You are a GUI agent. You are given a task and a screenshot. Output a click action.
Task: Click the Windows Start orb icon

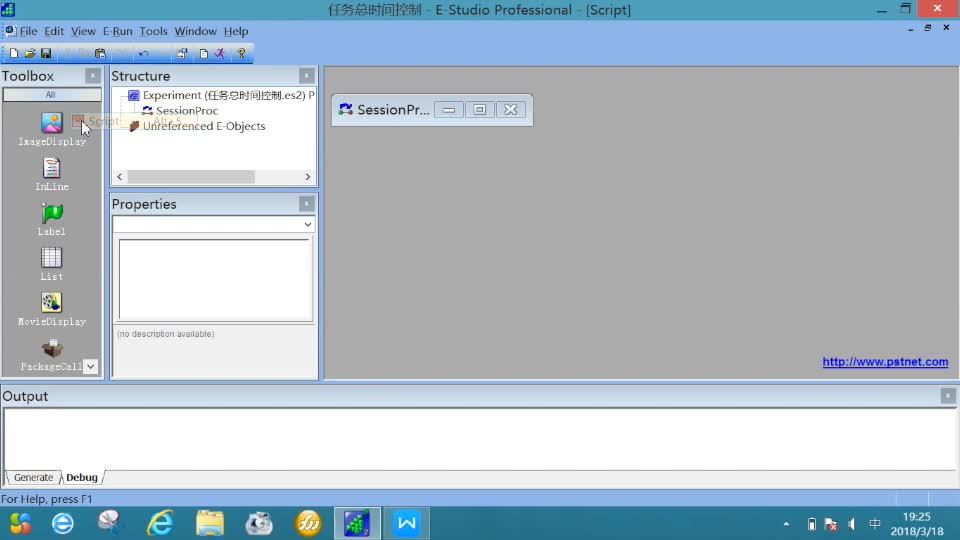20,523
